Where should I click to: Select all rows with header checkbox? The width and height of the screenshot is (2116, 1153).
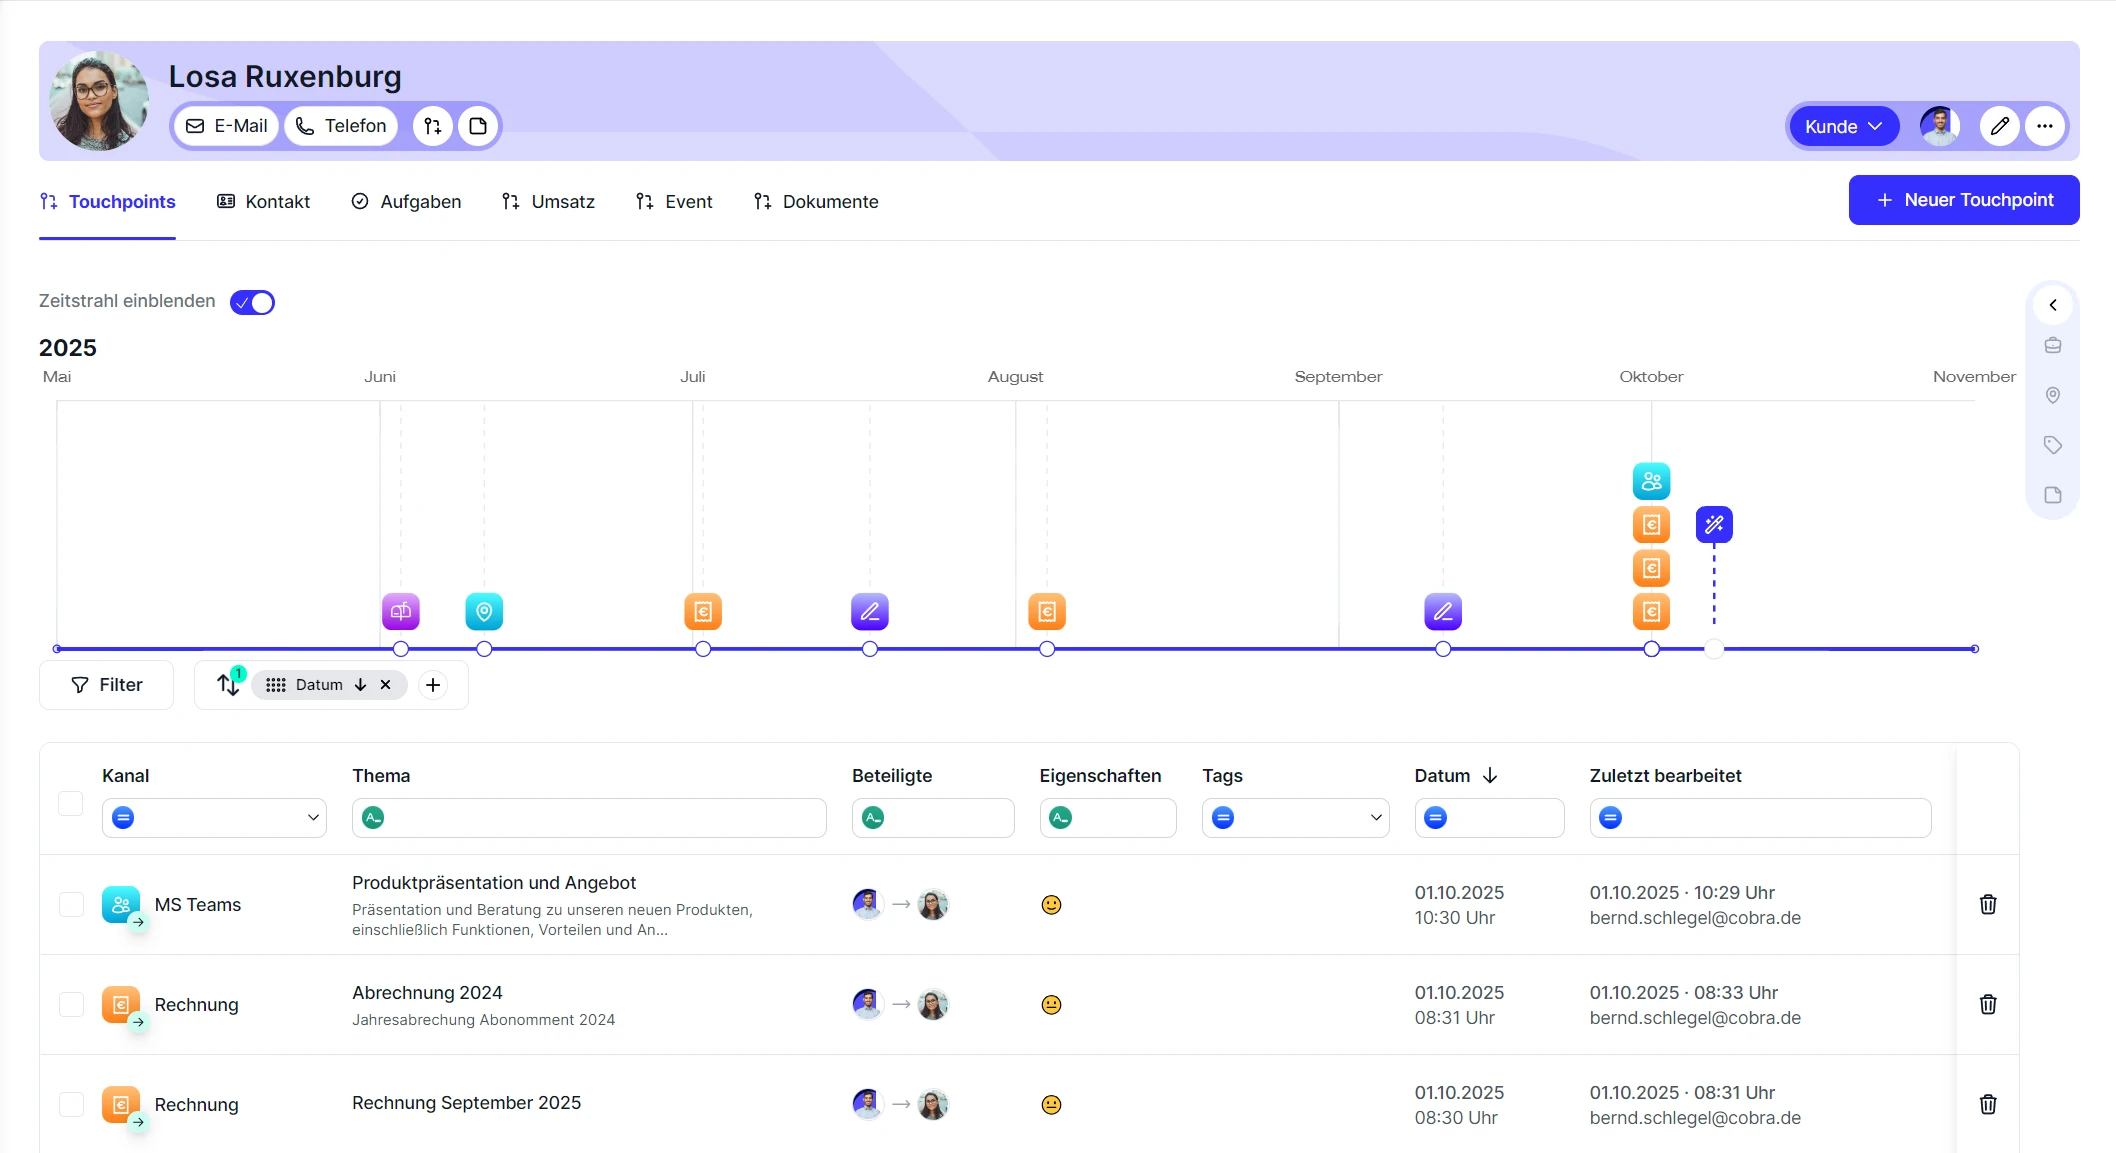pos(71,803)
